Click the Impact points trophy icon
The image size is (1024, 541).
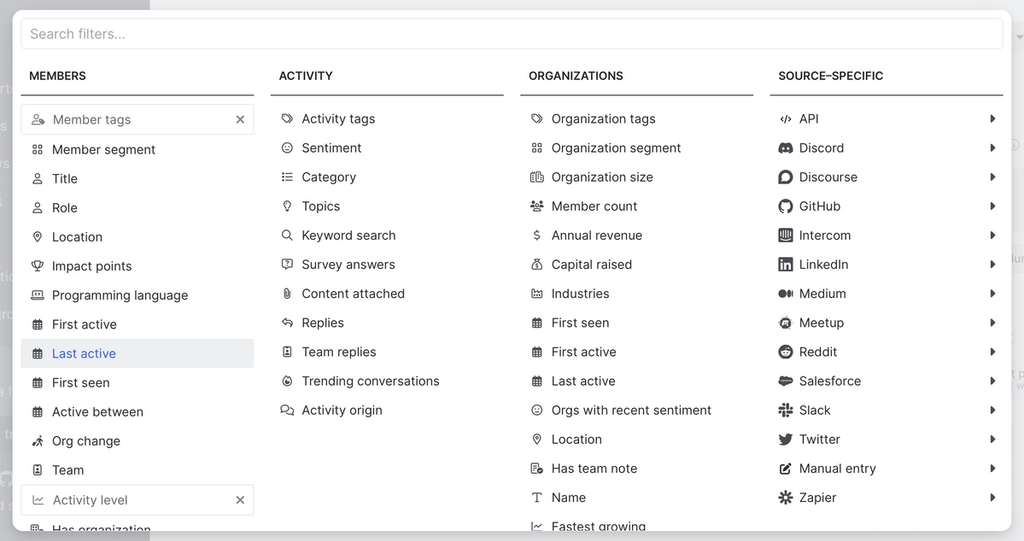point(38,266)
